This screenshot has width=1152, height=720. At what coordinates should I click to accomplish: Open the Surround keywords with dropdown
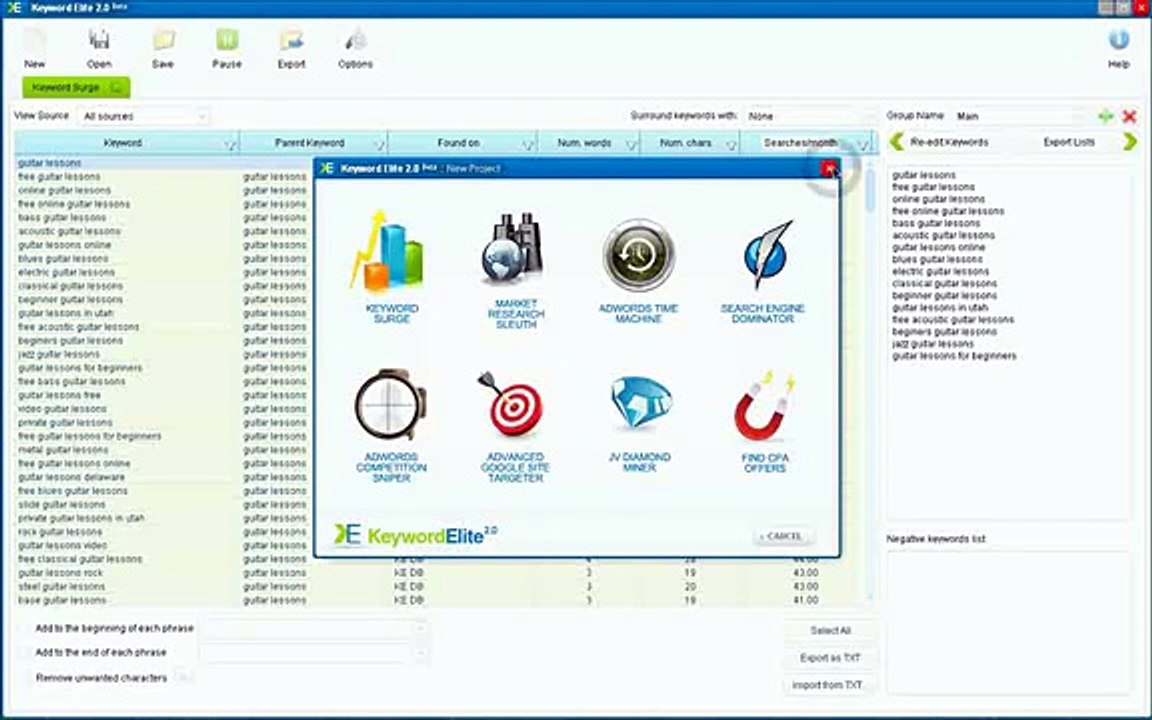[x=810, y=116]
